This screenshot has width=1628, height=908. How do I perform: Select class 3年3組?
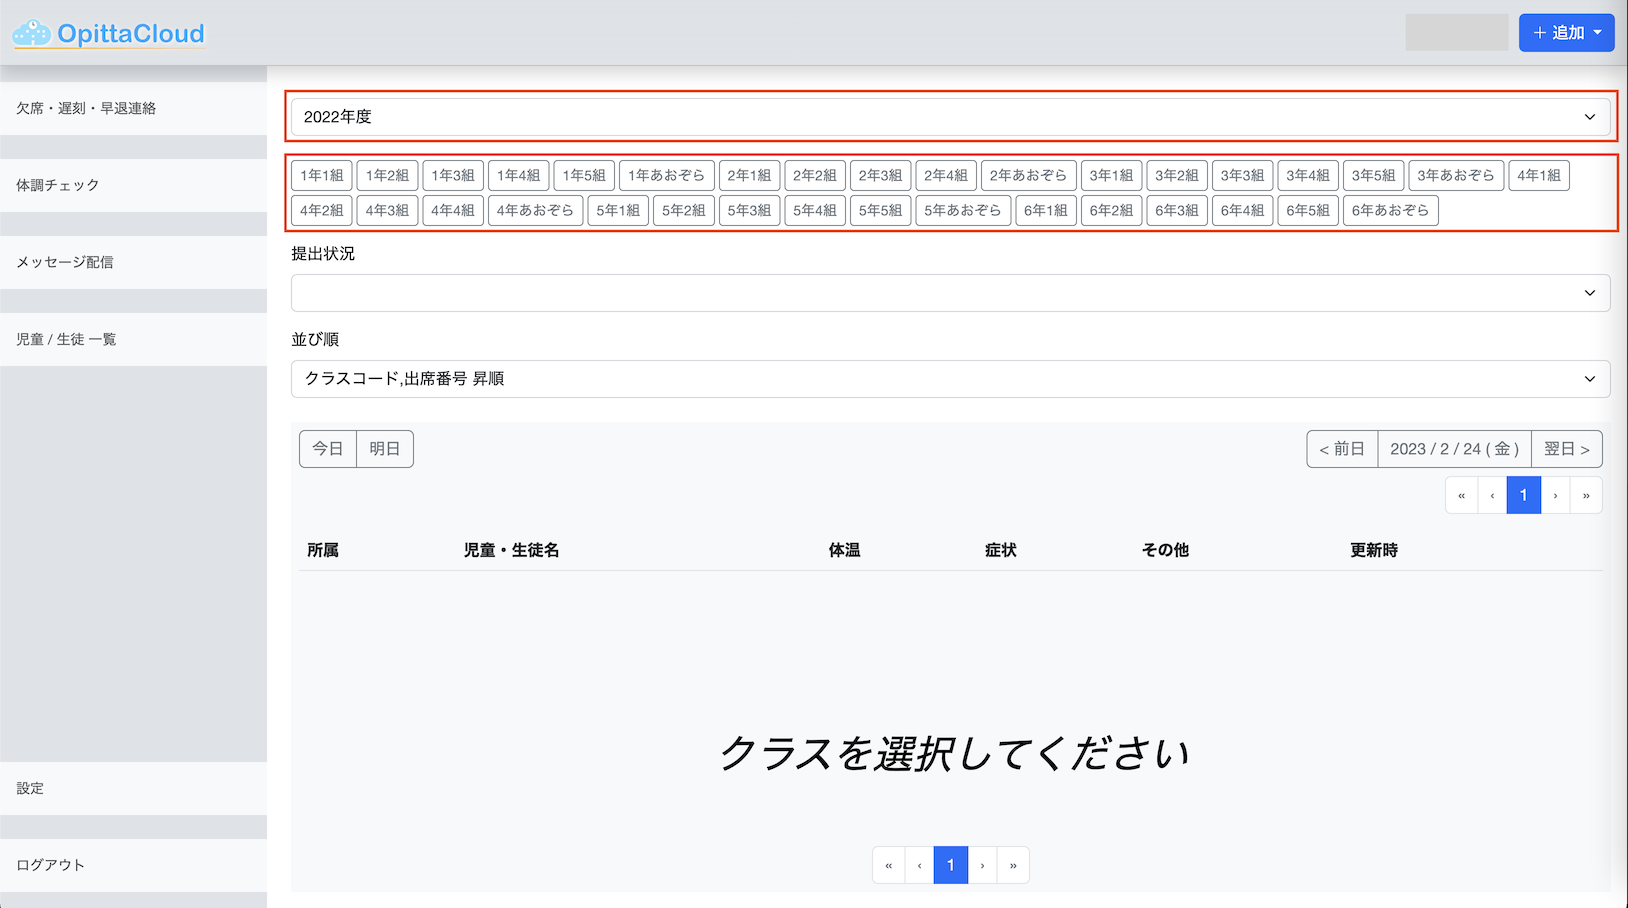pos(1242,176)
